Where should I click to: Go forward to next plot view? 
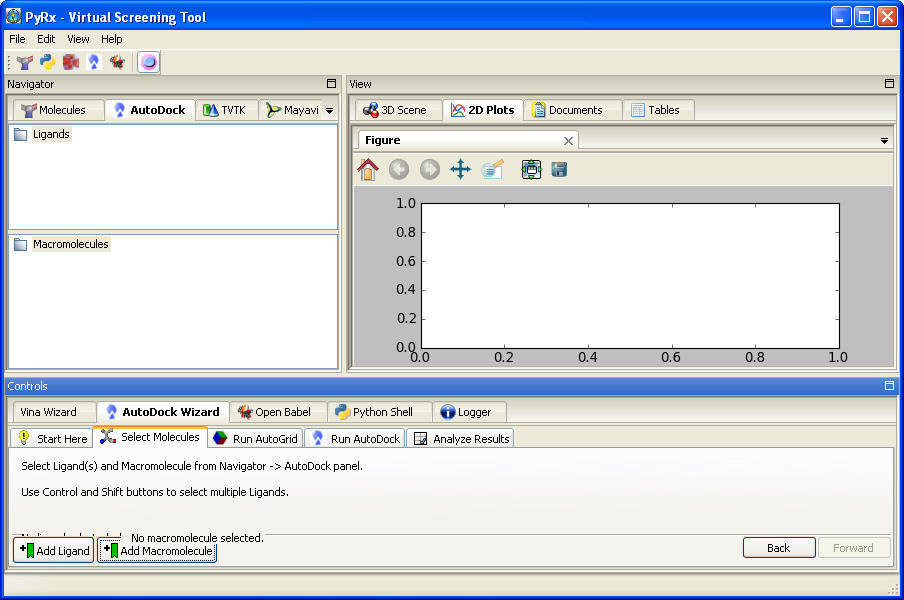coord(430,169)
